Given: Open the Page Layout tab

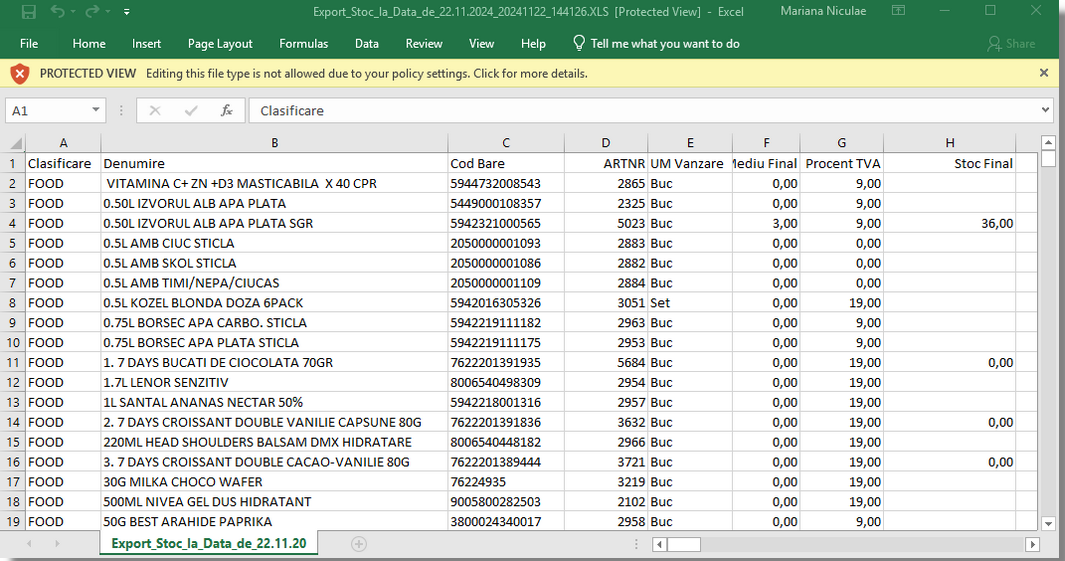Looking at the screenshot, I should coord(220,43).
